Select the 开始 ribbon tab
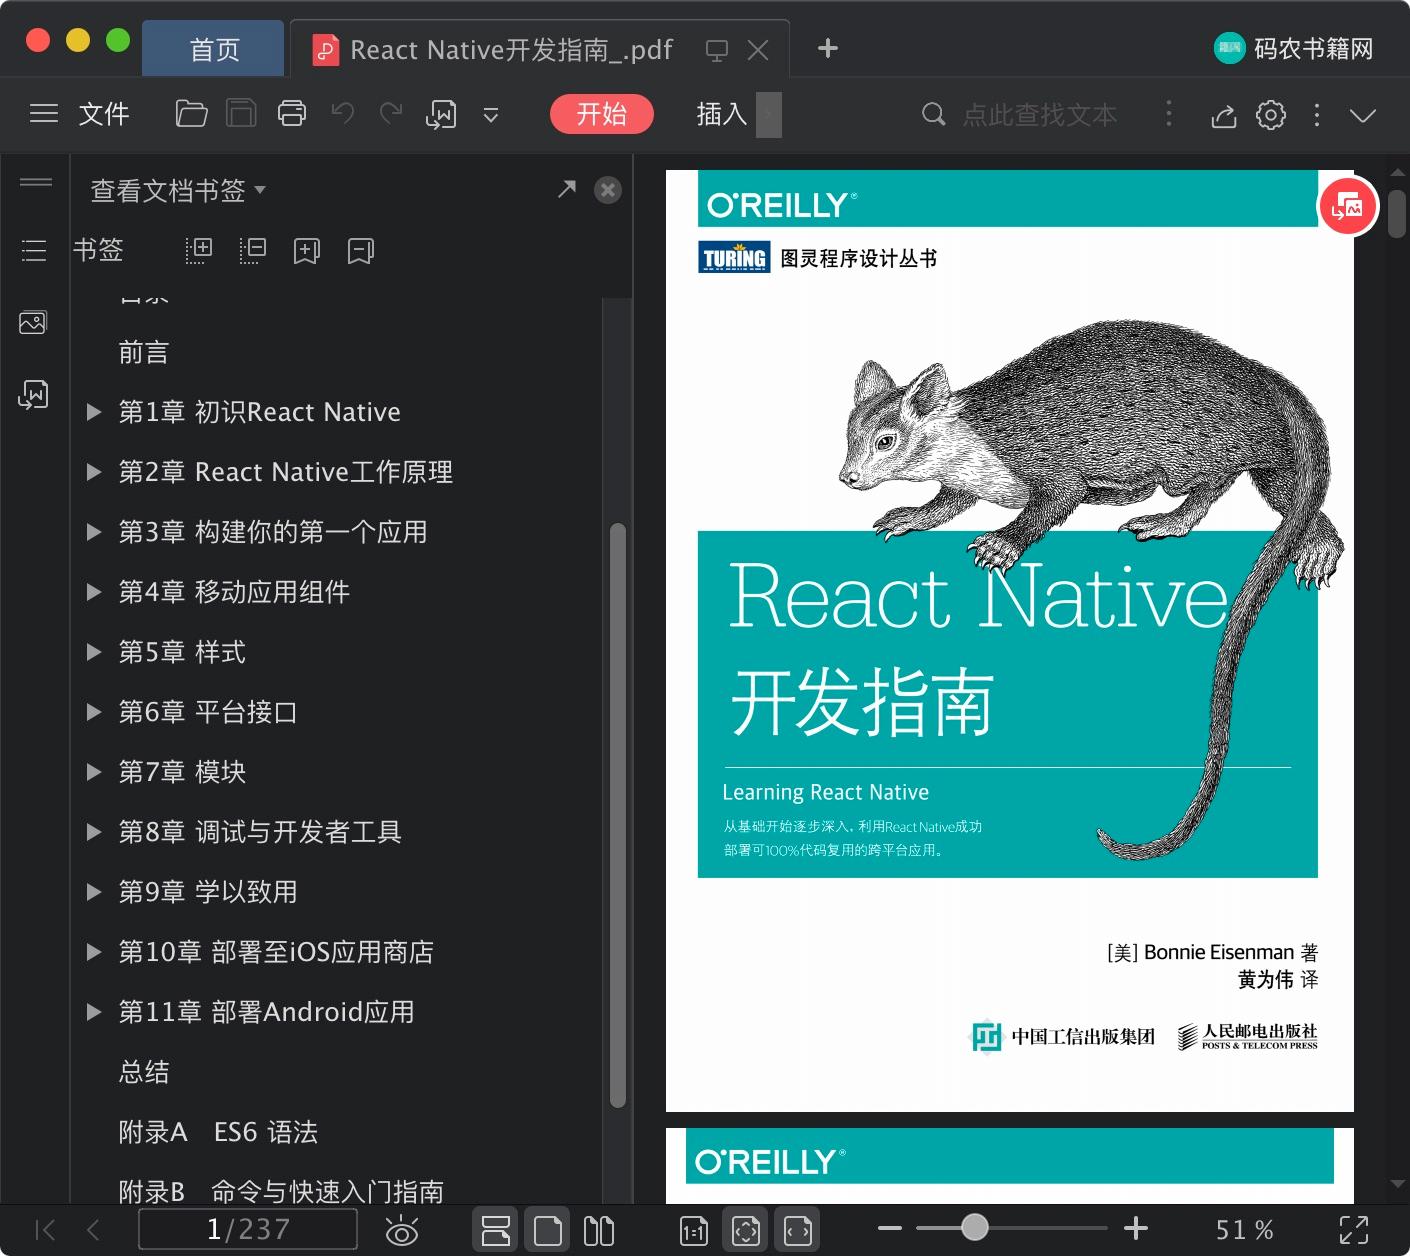The height and width of the screenshot is (1256, 1410). 601,114
